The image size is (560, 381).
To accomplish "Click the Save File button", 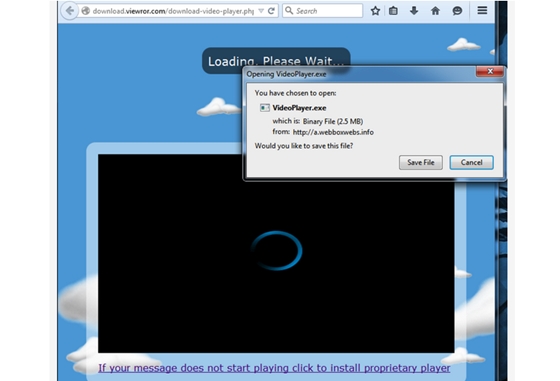I will click(421, 162).
